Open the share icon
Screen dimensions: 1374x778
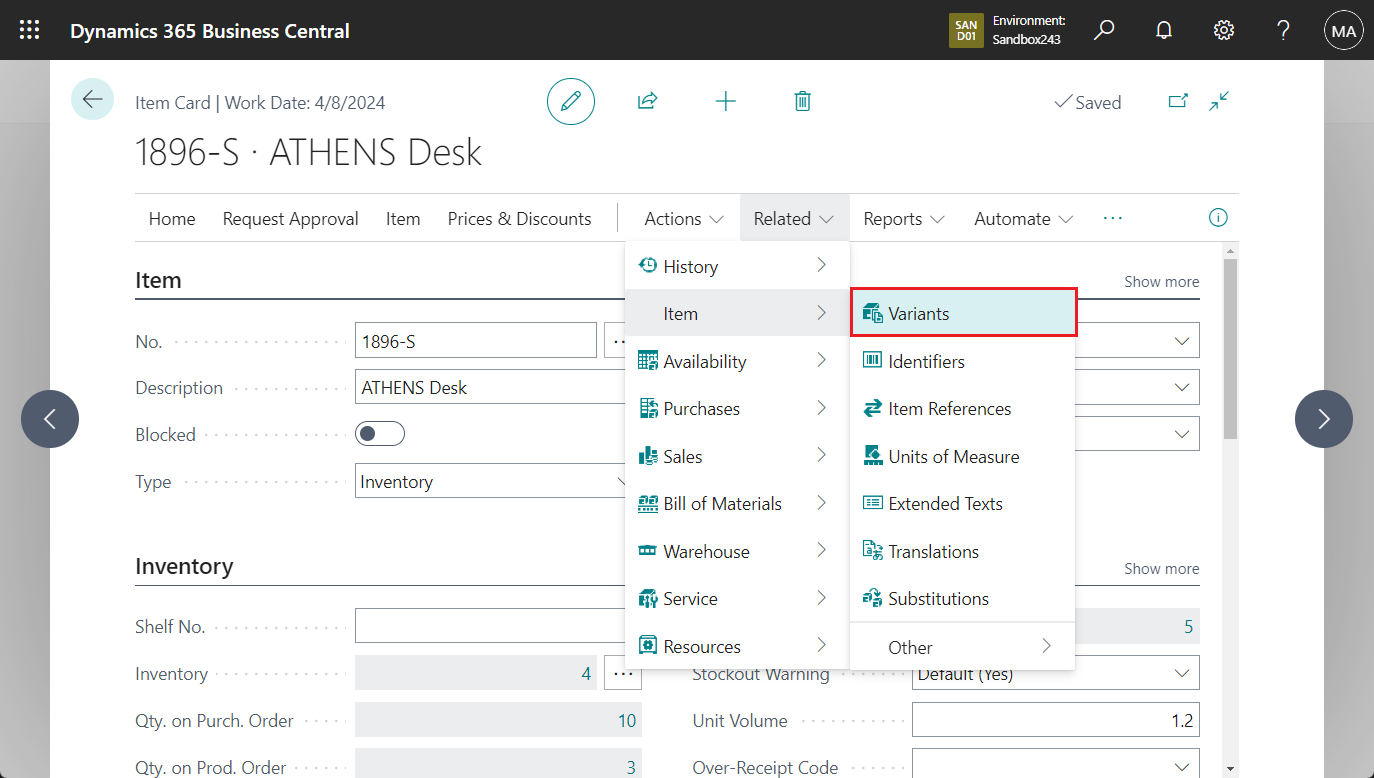pyautogui.click(x=647, y=101)
